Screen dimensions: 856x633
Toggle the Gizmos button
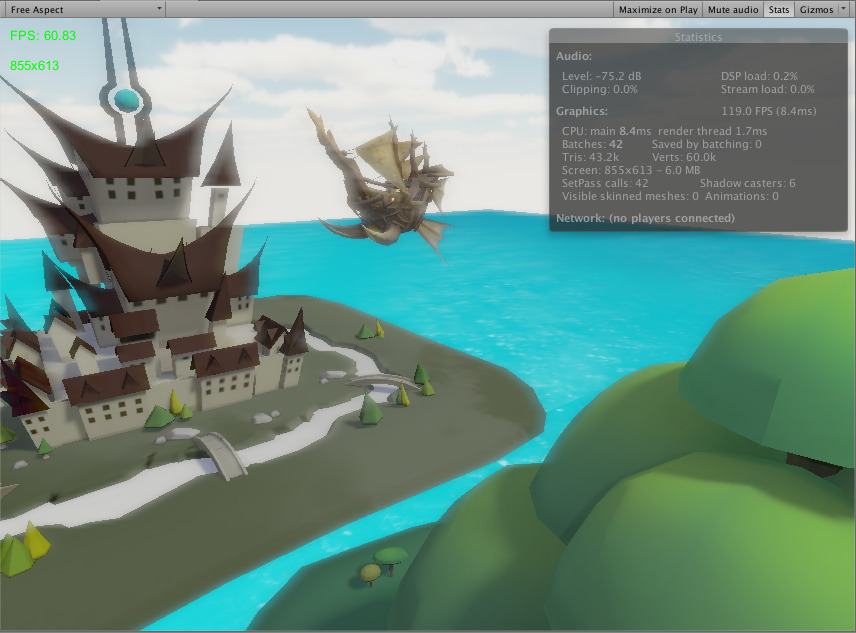coord(815,9)
